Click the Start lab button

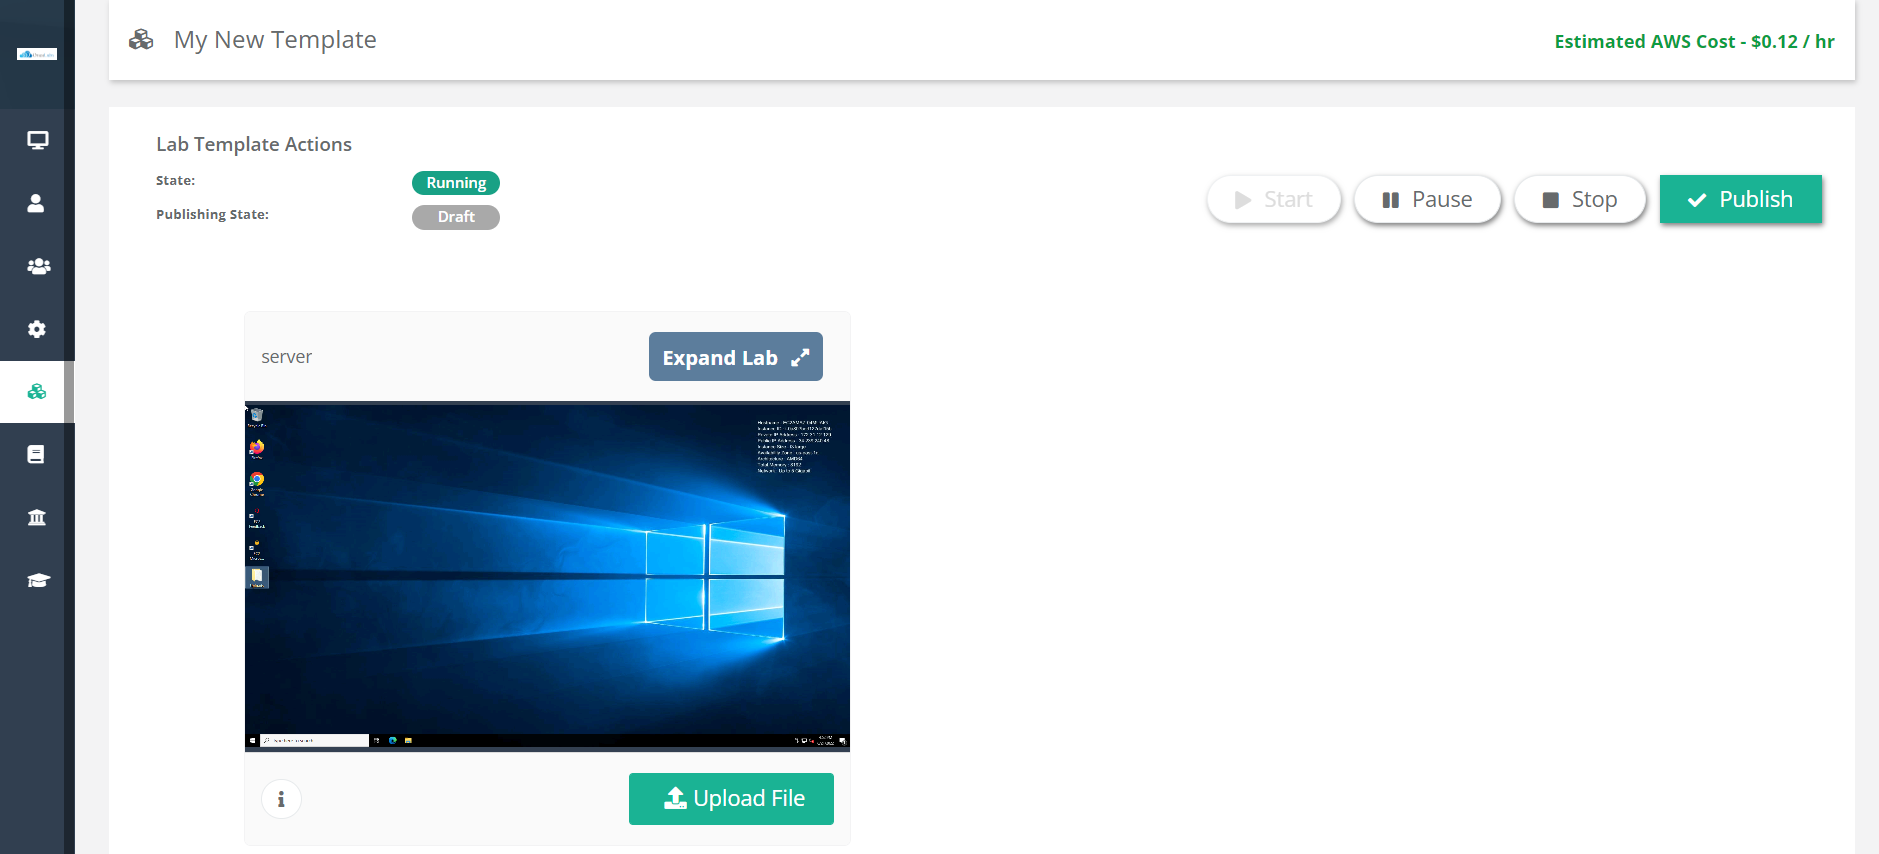[x=1273, y=199]
